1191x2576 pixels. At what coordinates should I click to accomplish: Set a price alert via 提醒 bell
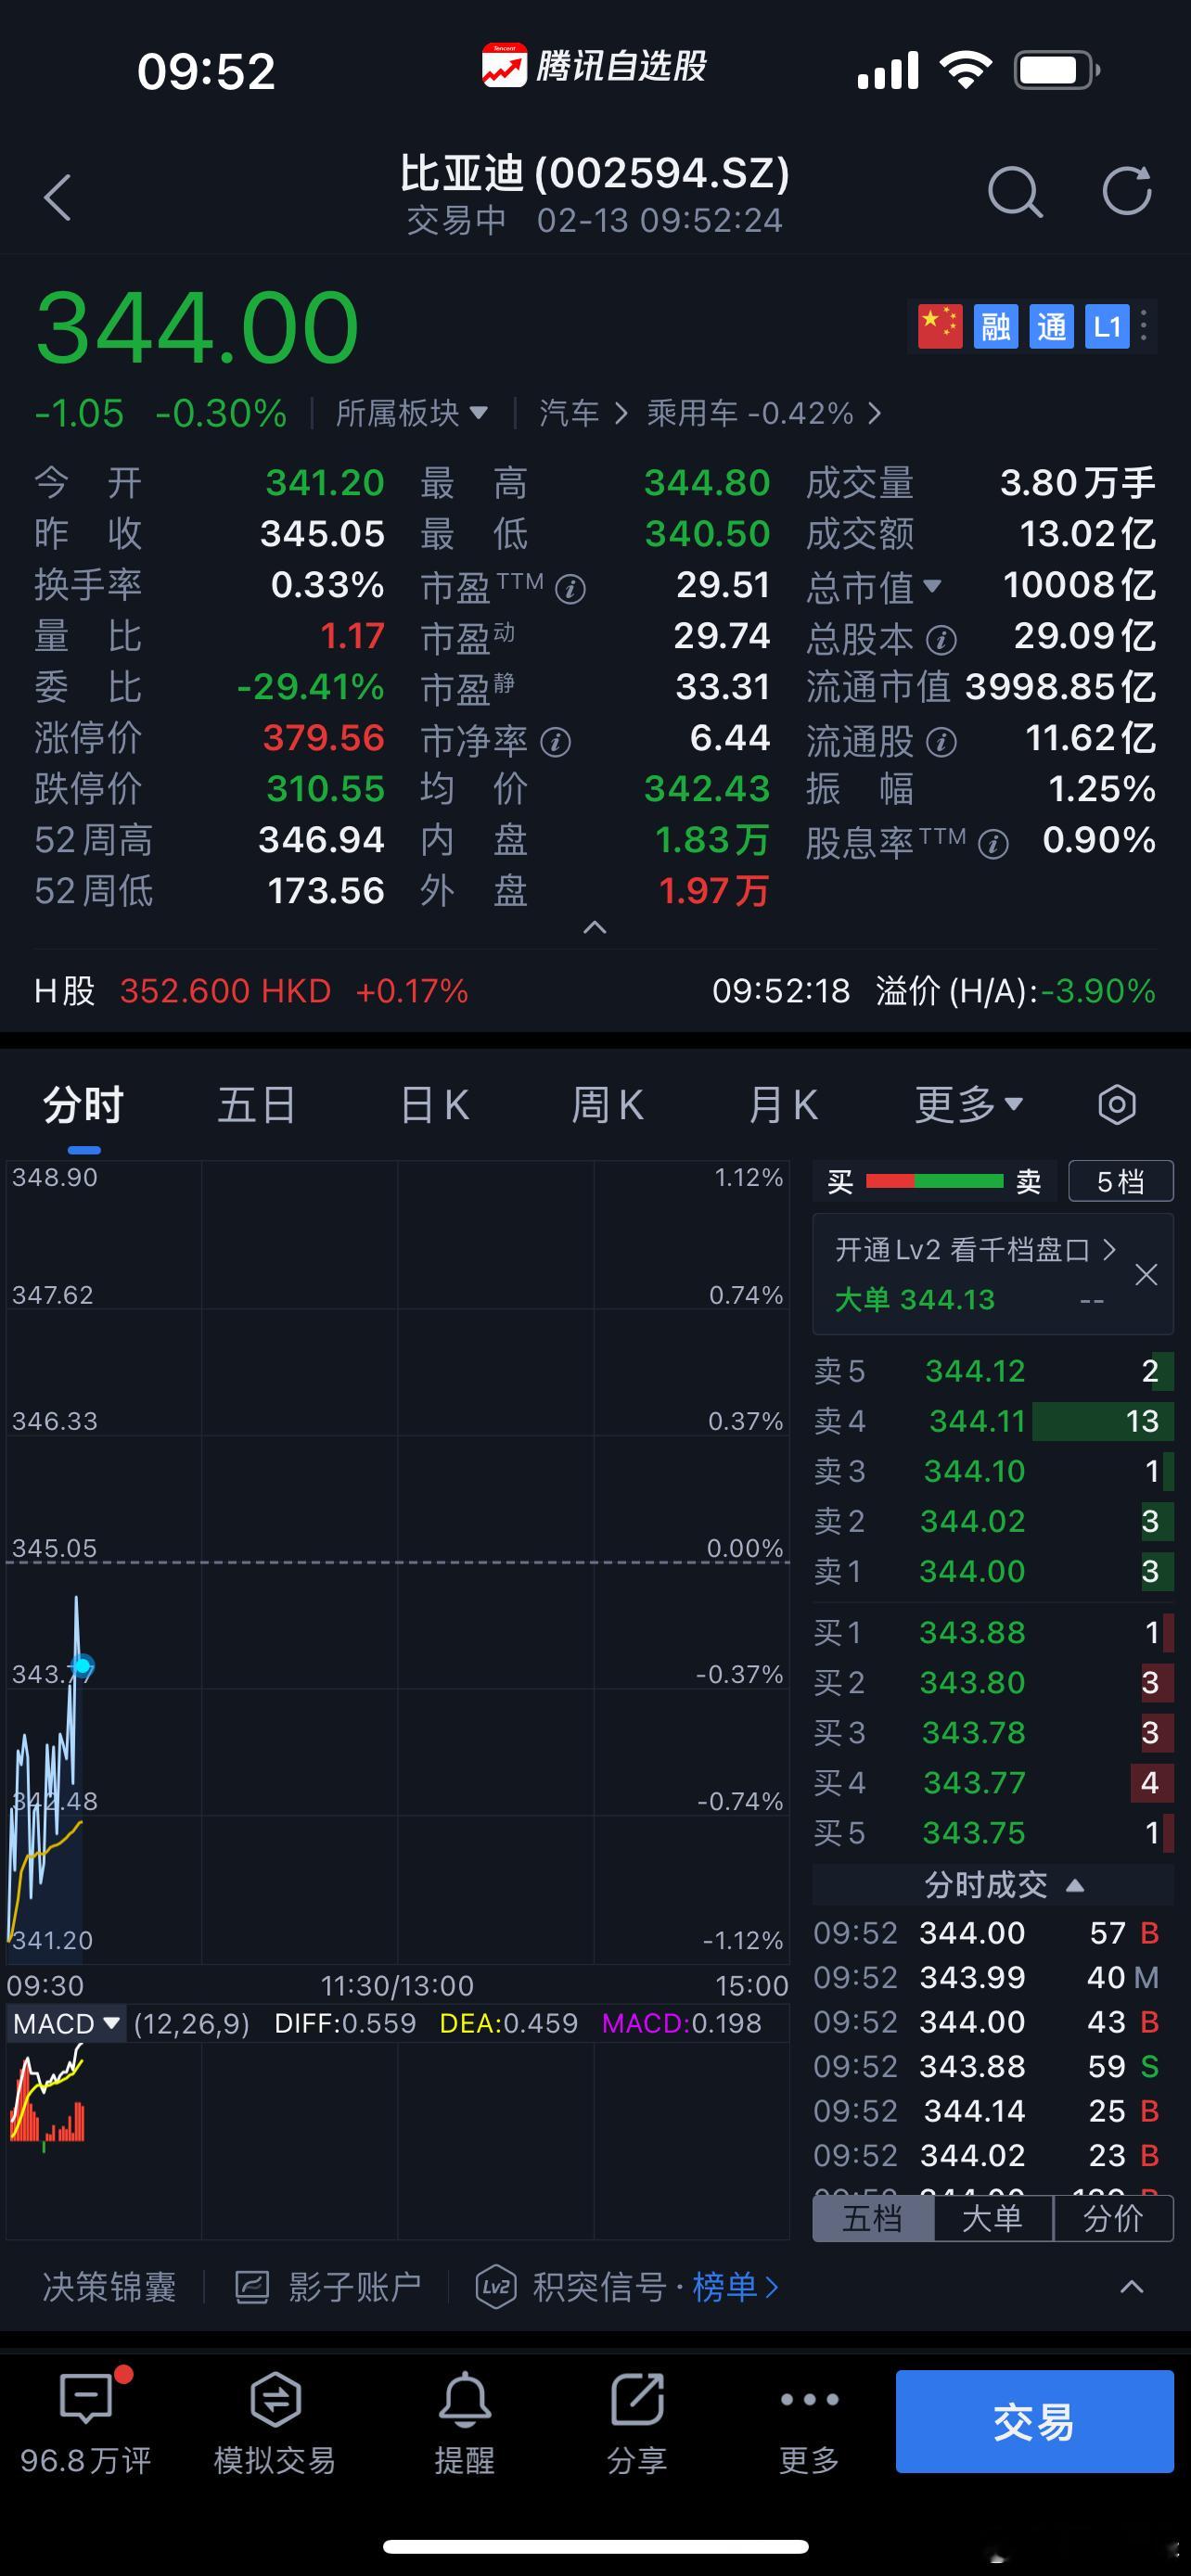point(465,2423)
